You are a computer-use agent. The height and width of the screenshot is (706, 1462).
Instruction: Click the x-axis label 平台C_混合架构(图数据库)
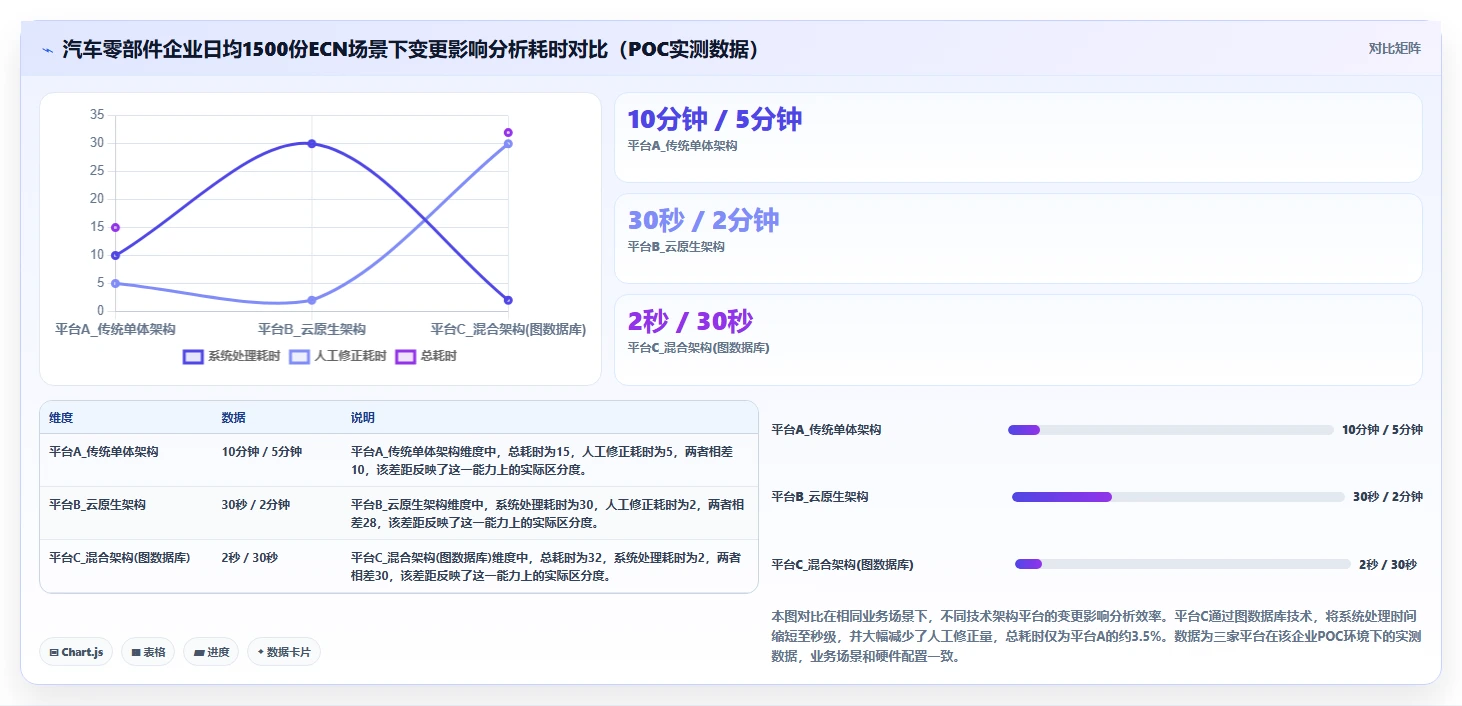click(508, 329)
